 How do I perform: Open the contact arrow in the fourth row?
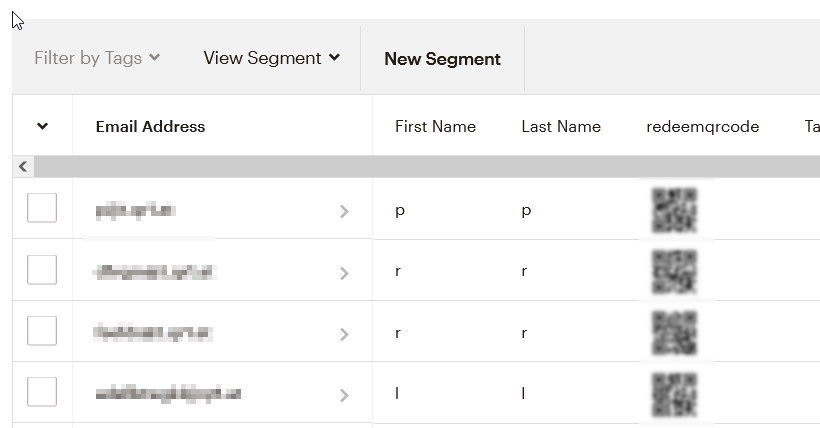(344, 396)
